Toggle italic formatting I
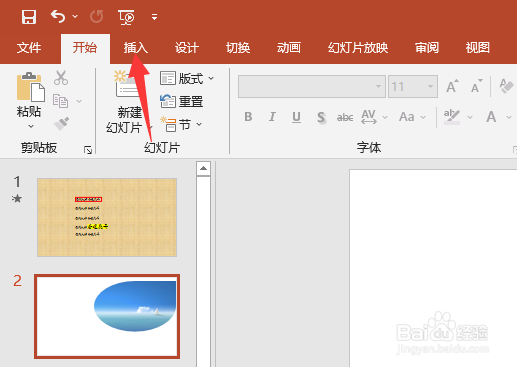 (272, 117)
